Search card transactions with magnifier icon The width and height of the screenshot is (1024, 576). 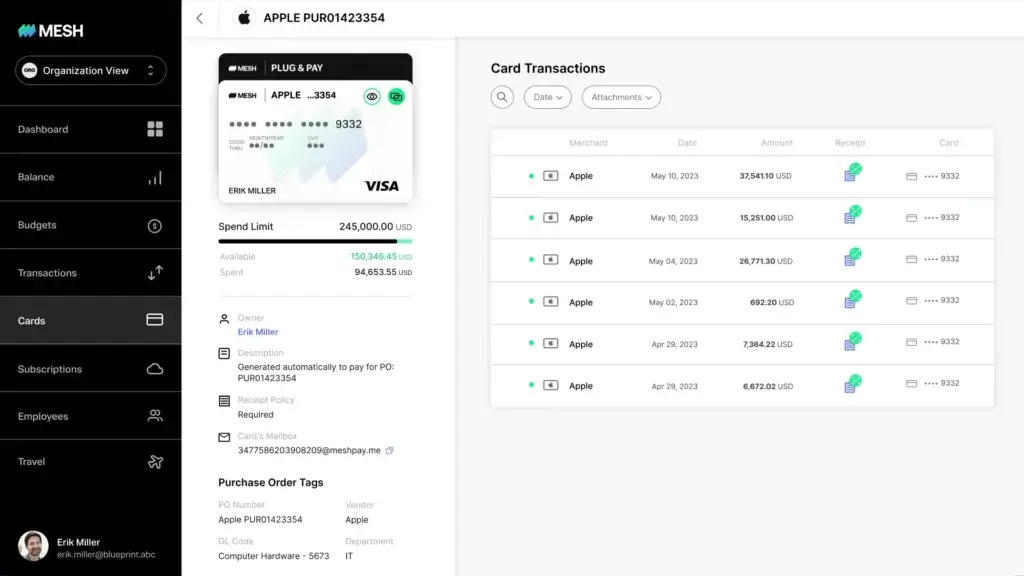click(x=502, y=97)
